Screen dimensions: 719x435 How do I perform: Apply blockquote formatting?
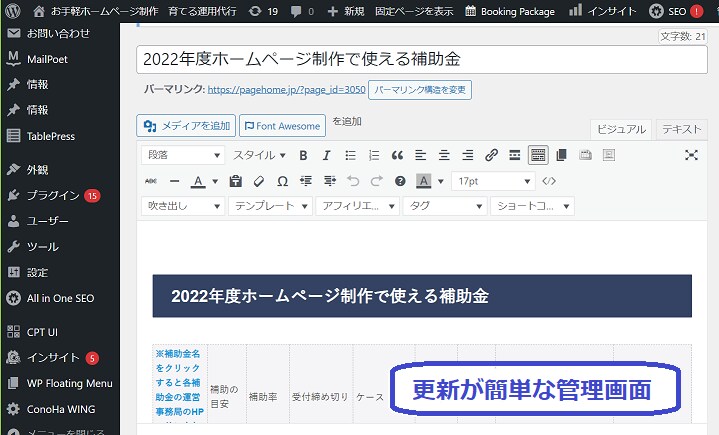click(x=397, y=155)
